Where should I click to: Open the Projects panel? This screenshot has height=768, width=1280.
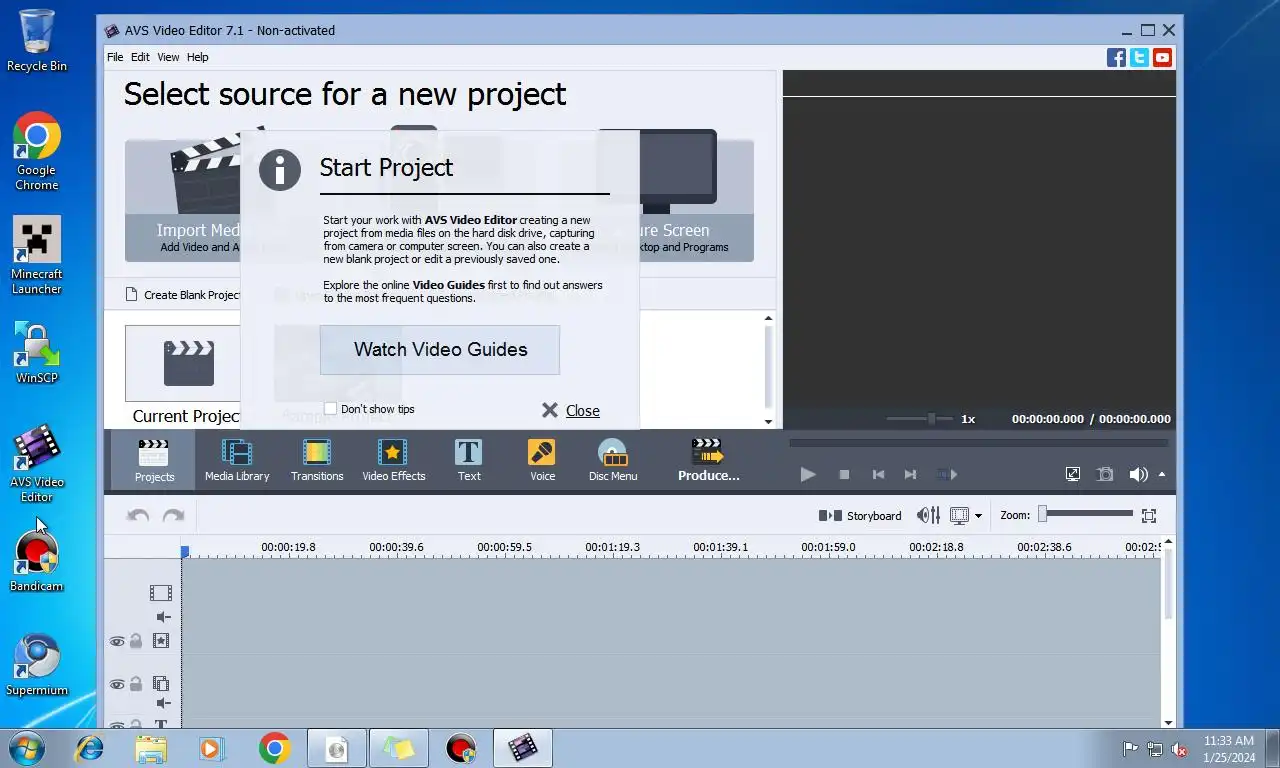pyautogui.click(x=153, y=460)
